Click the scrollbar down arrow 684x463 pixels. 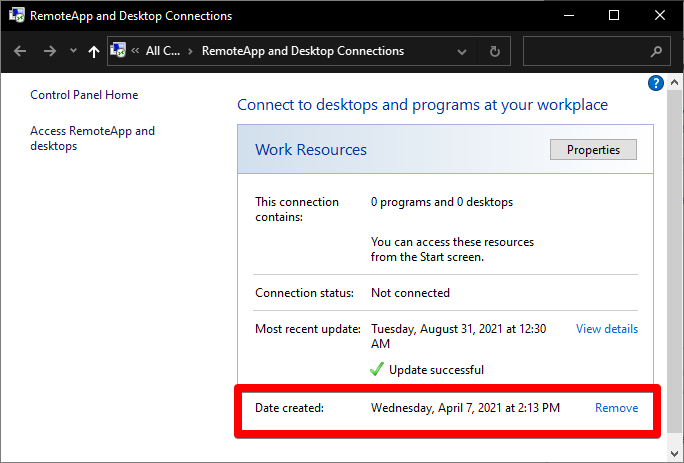click(674, 453)
